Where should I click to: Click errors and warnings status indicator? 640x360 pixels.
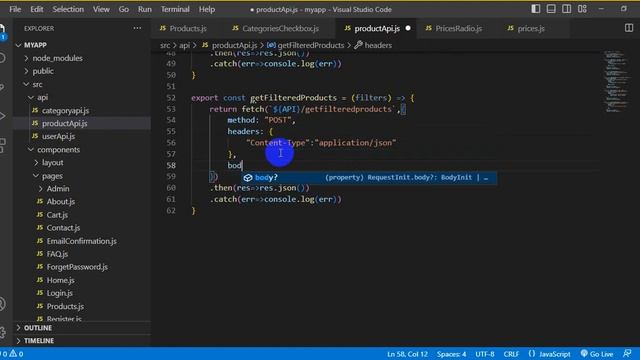[x=12, y=354]
